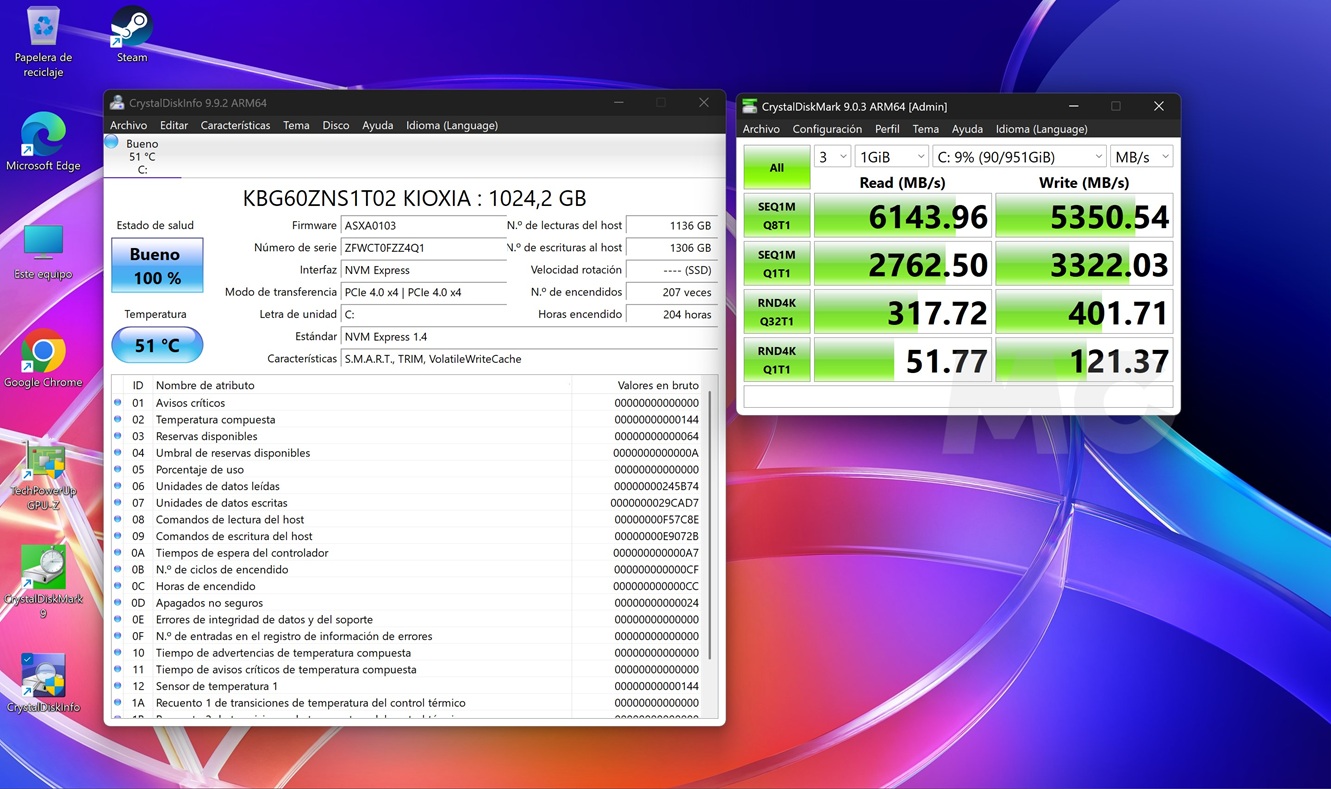Screen dimensions: 1331x789
Task: Select the Google Chrome desktop shortcut
Action: click(x=43, y=359)
